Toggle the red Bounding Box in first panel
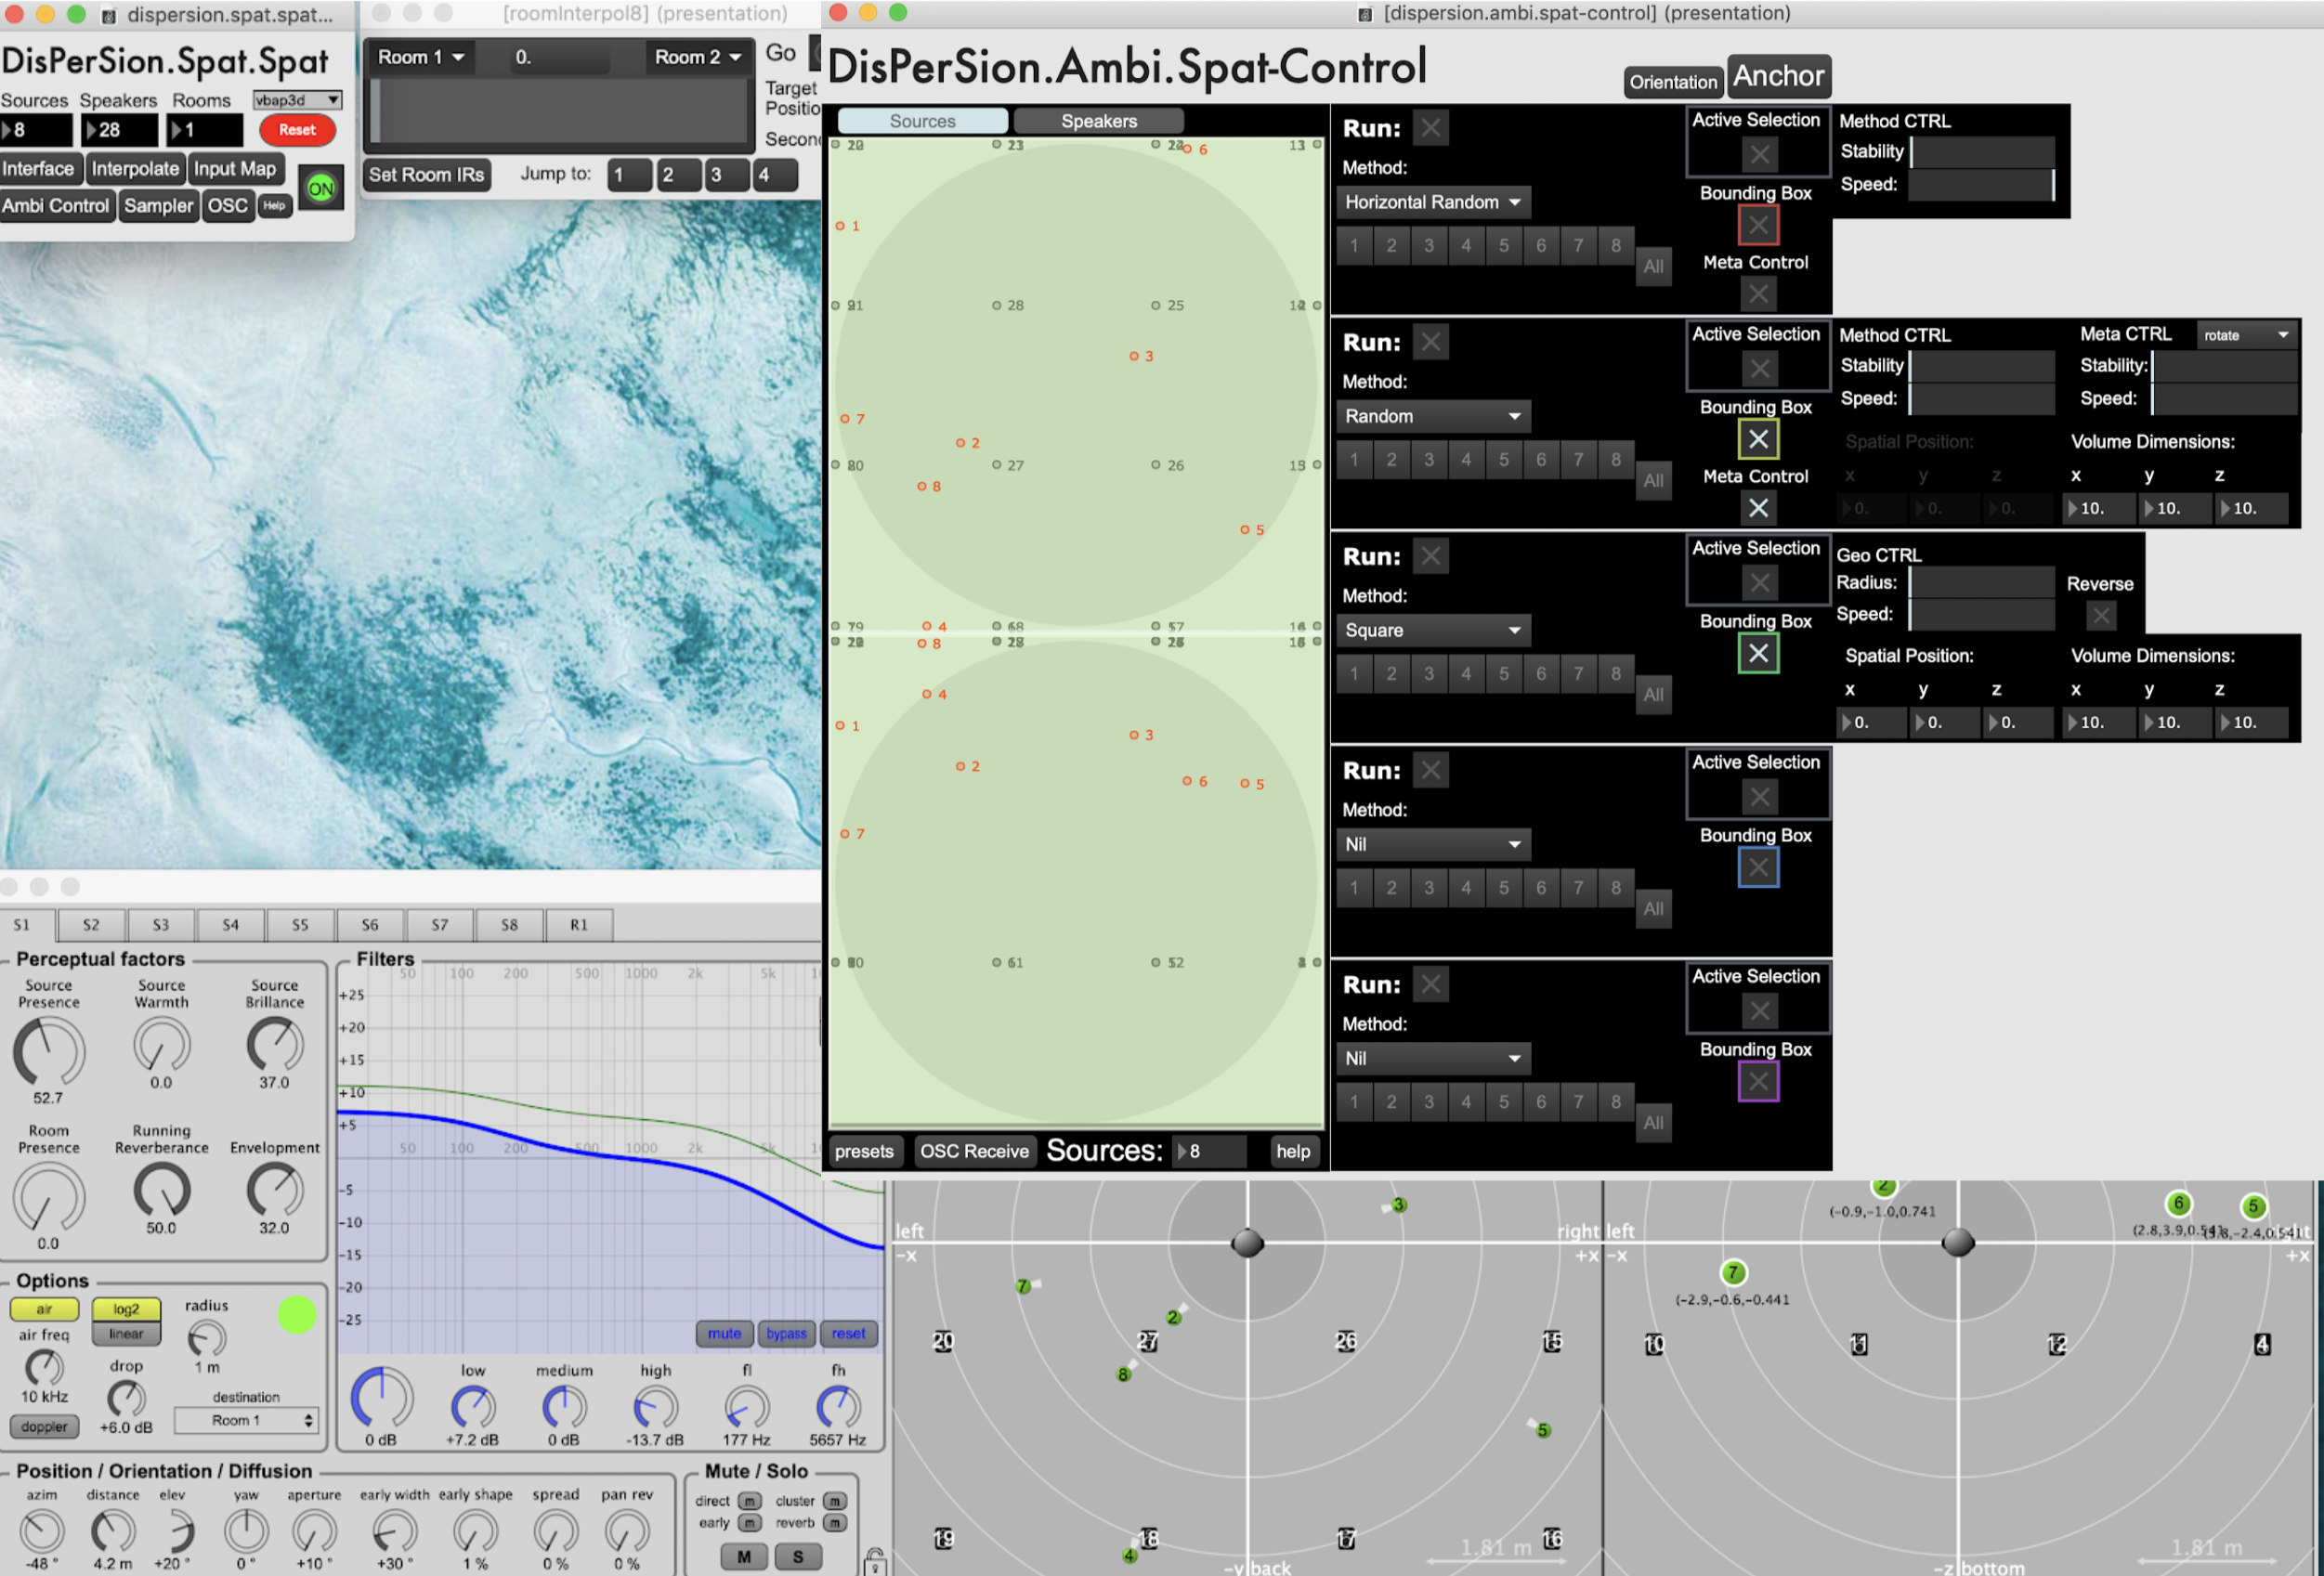Image resolution: width=2324 pixels, height=1576 pixels. click(1758, 225)
